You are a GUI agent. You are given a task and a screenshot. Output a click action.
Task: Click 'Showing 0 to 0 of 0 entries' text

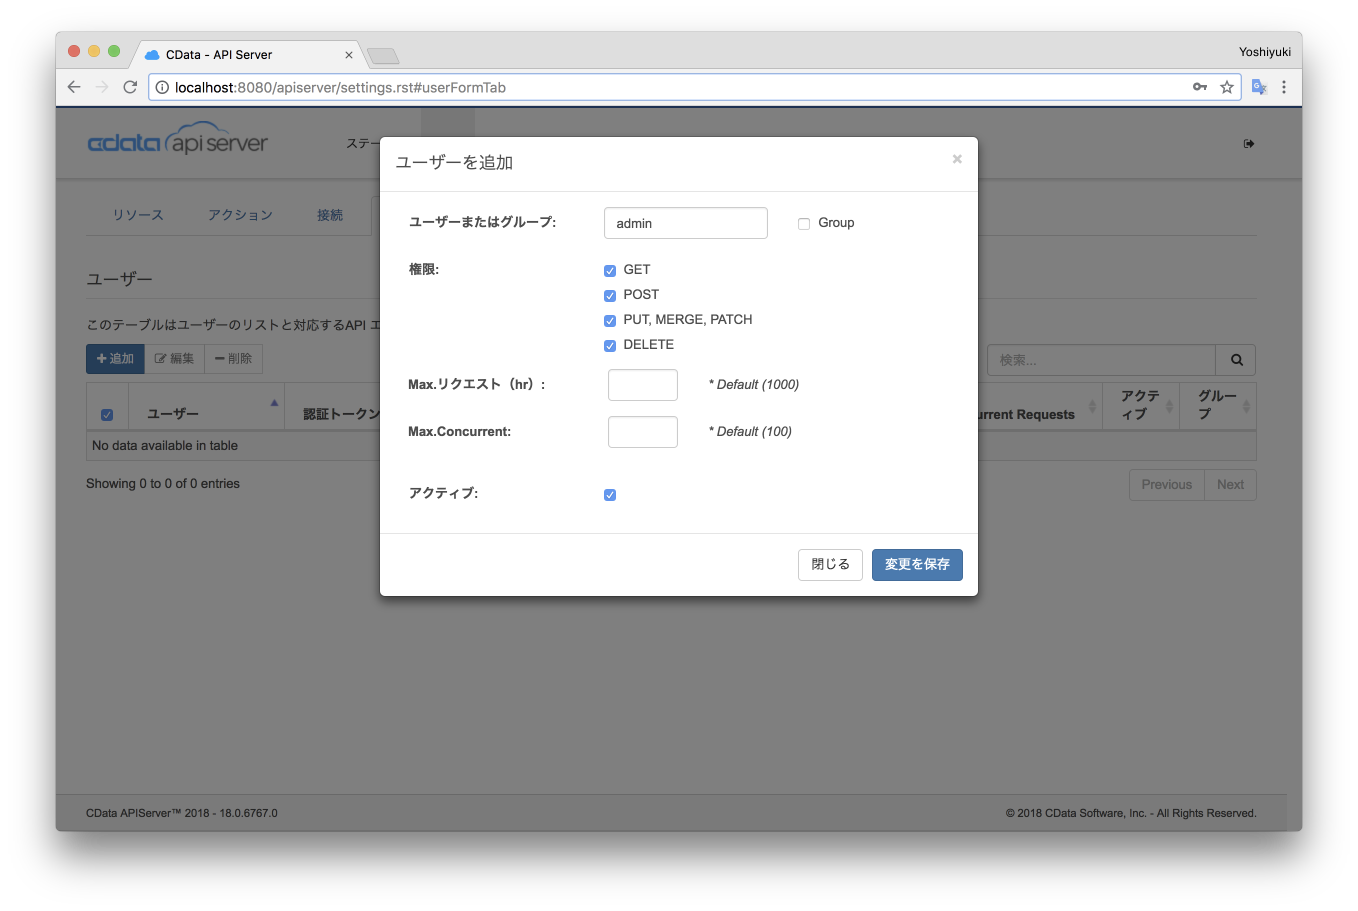(x=163, y=484)
